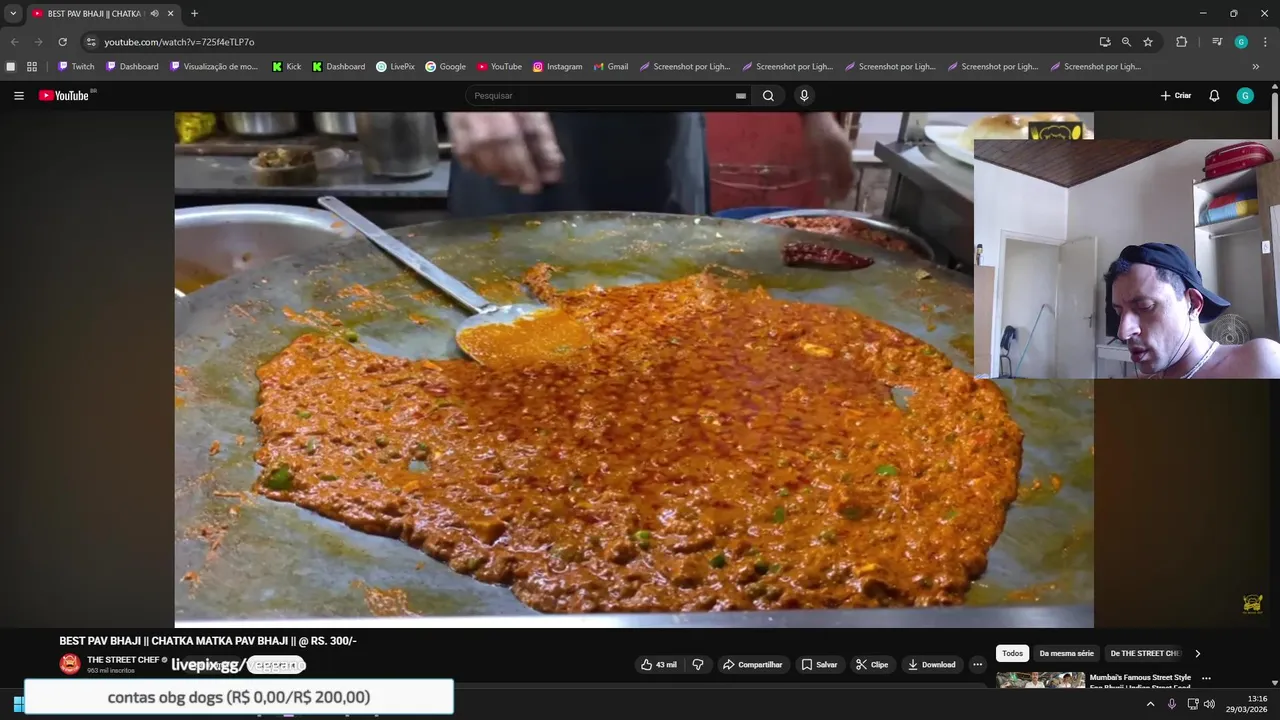
Task: Open the apps grid shortcut in bookmarks bar
Action: pyautogui.click(x=32, y=67)
